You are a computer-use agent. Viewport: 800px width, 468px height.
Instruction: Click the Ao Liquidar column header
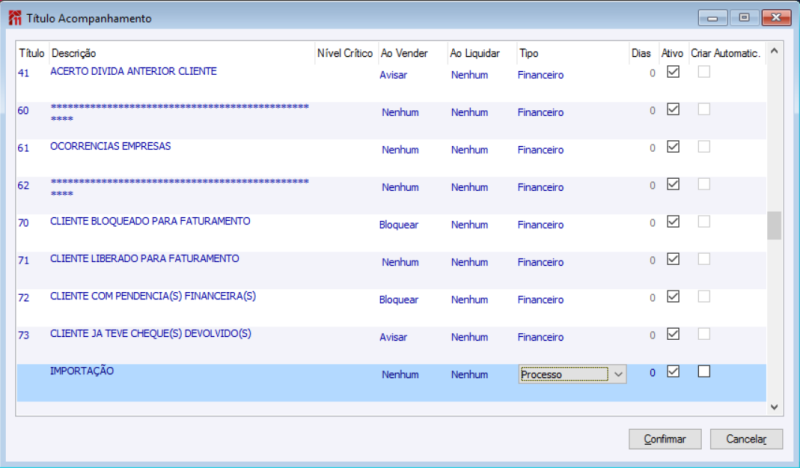(x=474, y=53)
